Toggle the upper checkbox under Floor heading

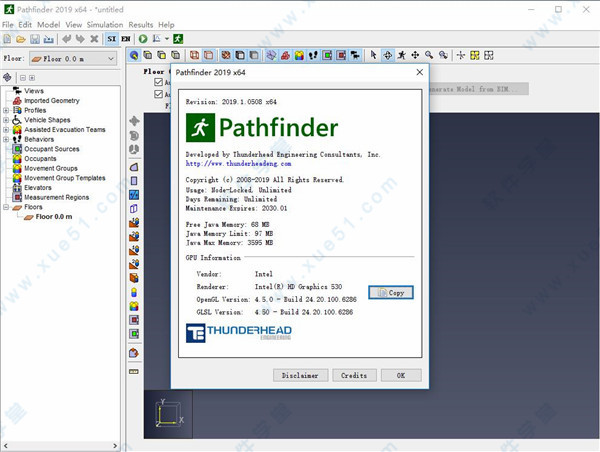click(158, 82)
